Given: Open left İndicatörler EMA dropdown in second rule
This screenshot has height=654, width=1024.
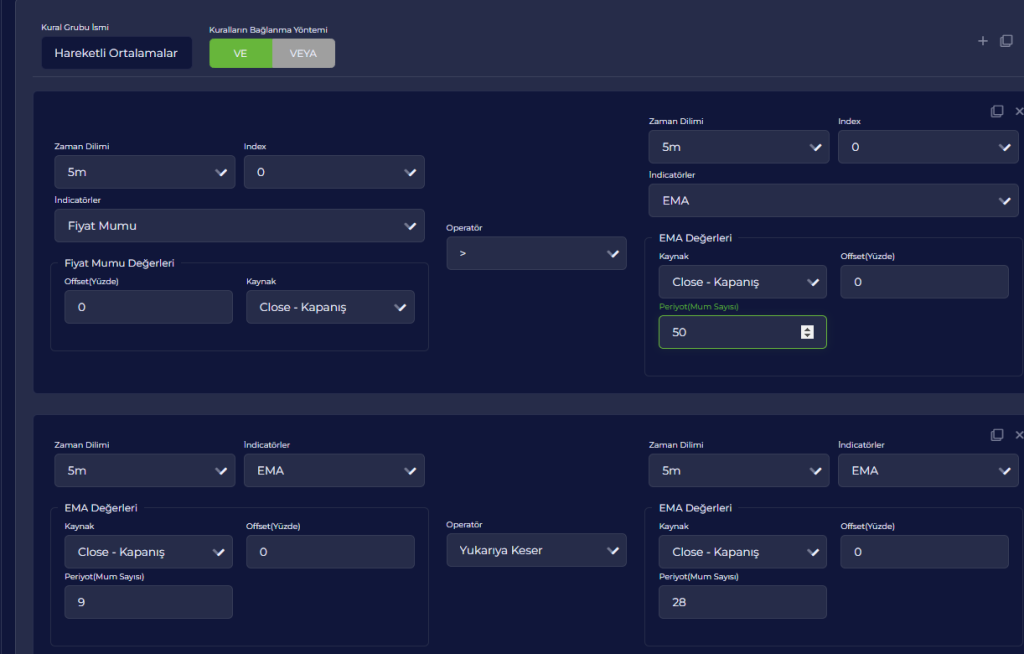Looking at the screenshot, I should 334,470.
